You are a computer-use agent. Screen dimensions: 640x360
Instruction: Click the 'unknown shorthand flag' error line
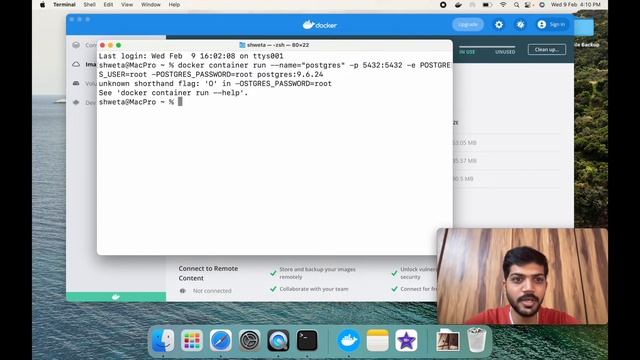pyautogui.click(x=215, y=84)
